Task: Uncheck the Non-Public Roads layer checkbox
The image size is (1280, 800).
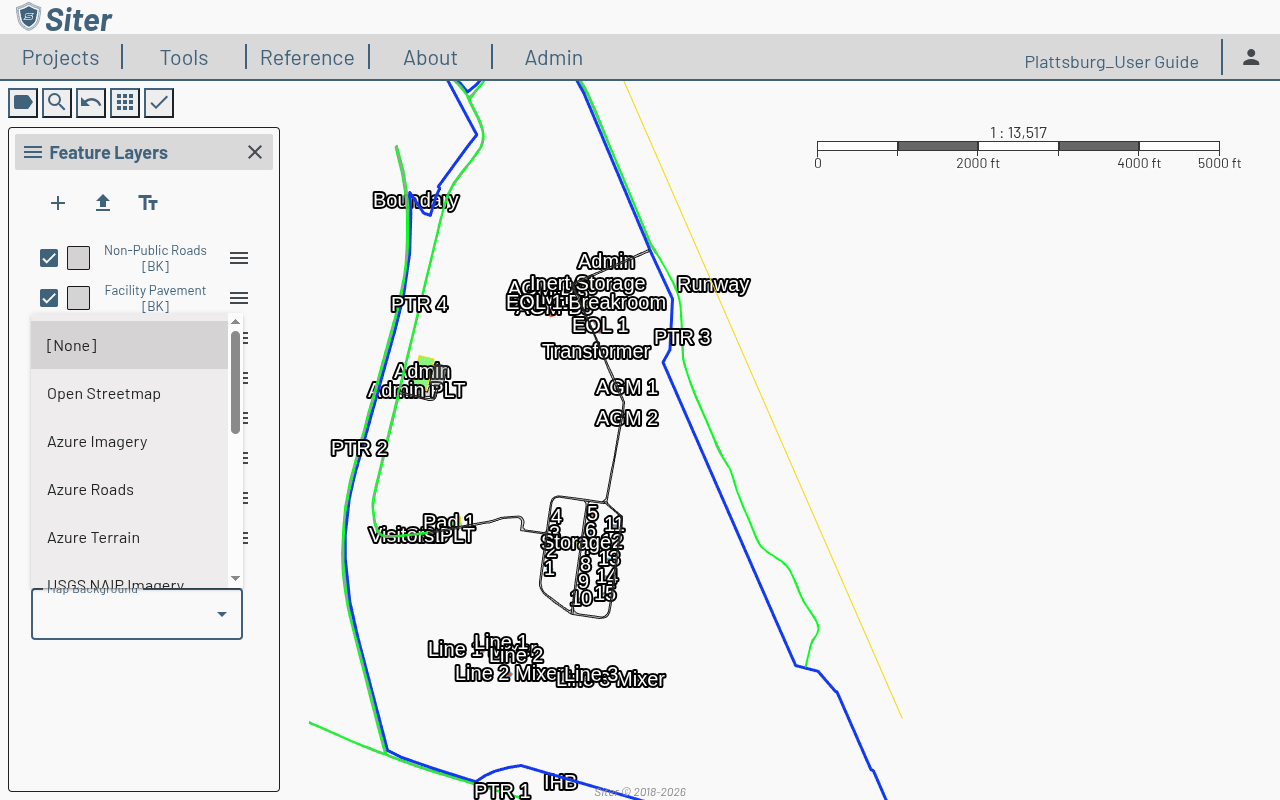Action: 49,258
